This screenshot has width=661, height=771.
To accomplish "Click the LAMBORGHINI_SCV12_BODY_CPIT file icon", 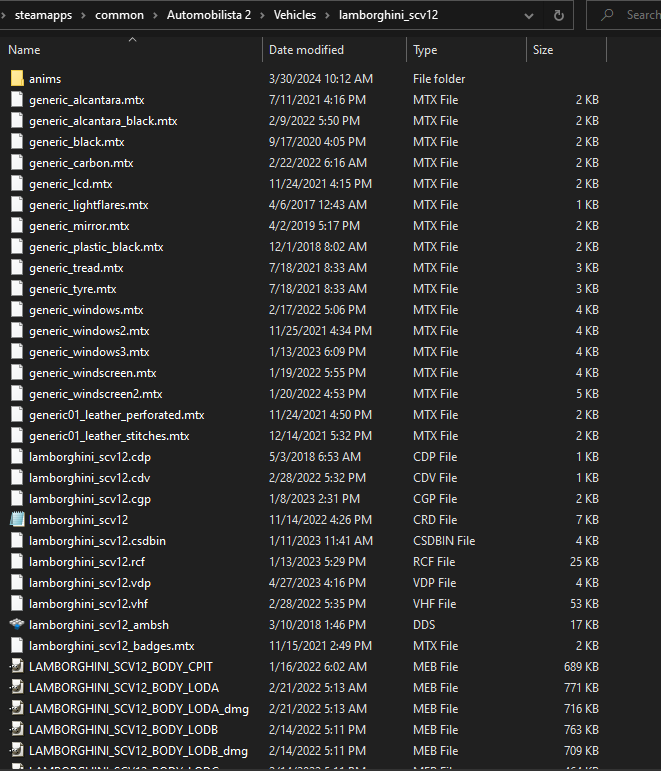I will coord(17,667).
